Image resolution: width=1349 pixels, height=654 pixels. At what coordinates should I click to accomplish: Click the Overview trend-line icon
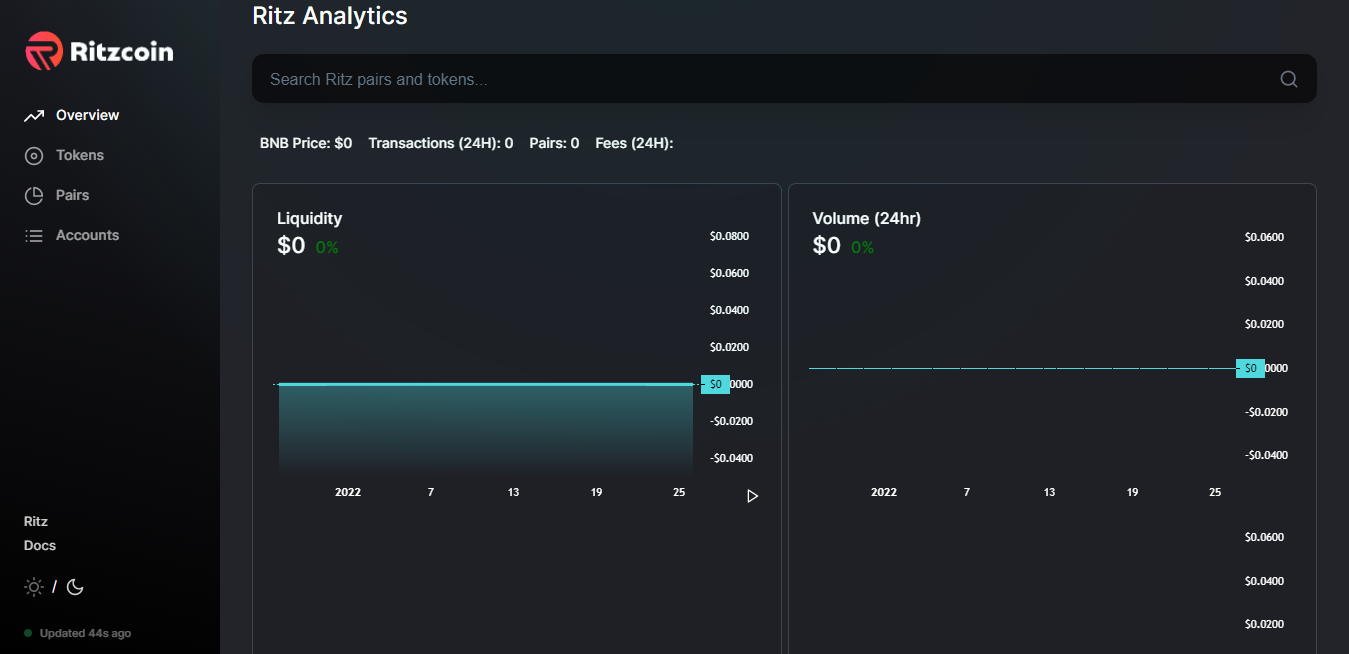[x=34, y=116]
